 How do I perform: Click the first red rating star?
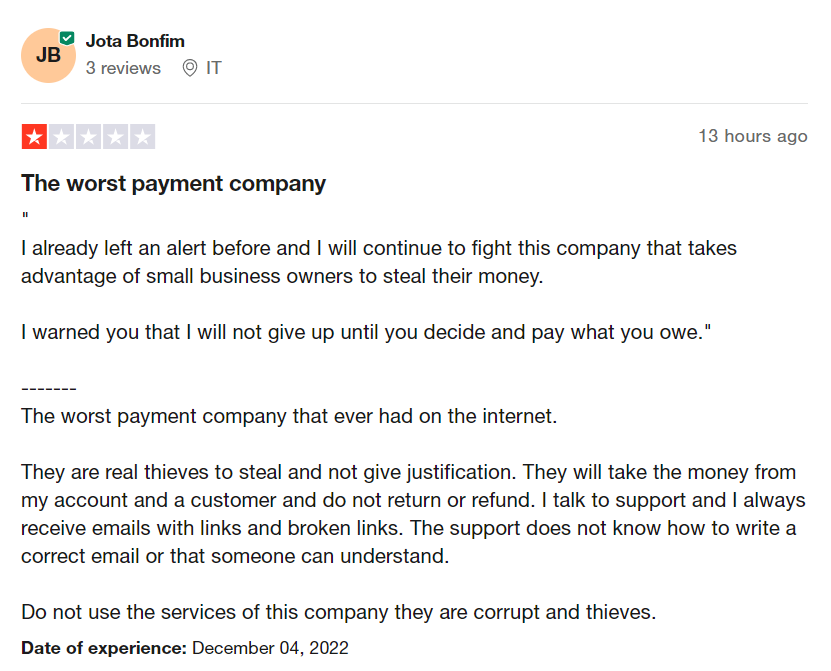pos(34,137)
